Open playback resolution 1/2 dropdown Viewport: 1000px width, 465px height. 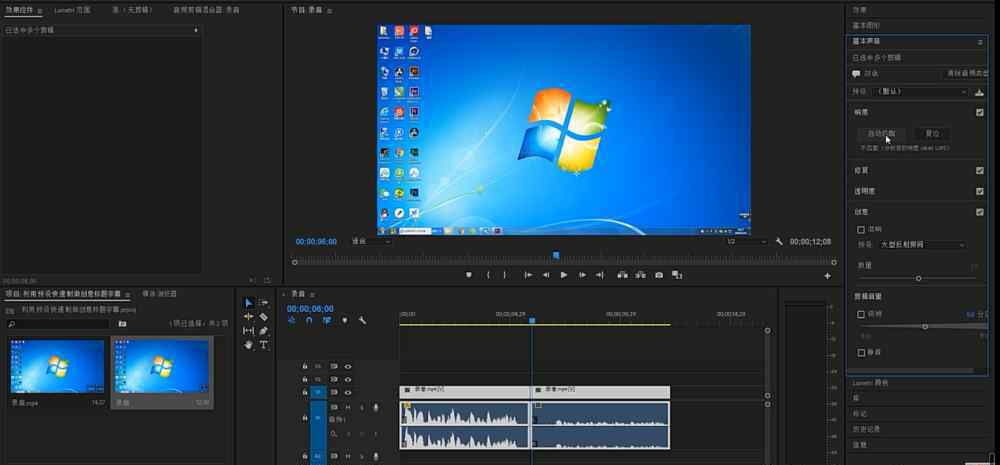(746, 242)
